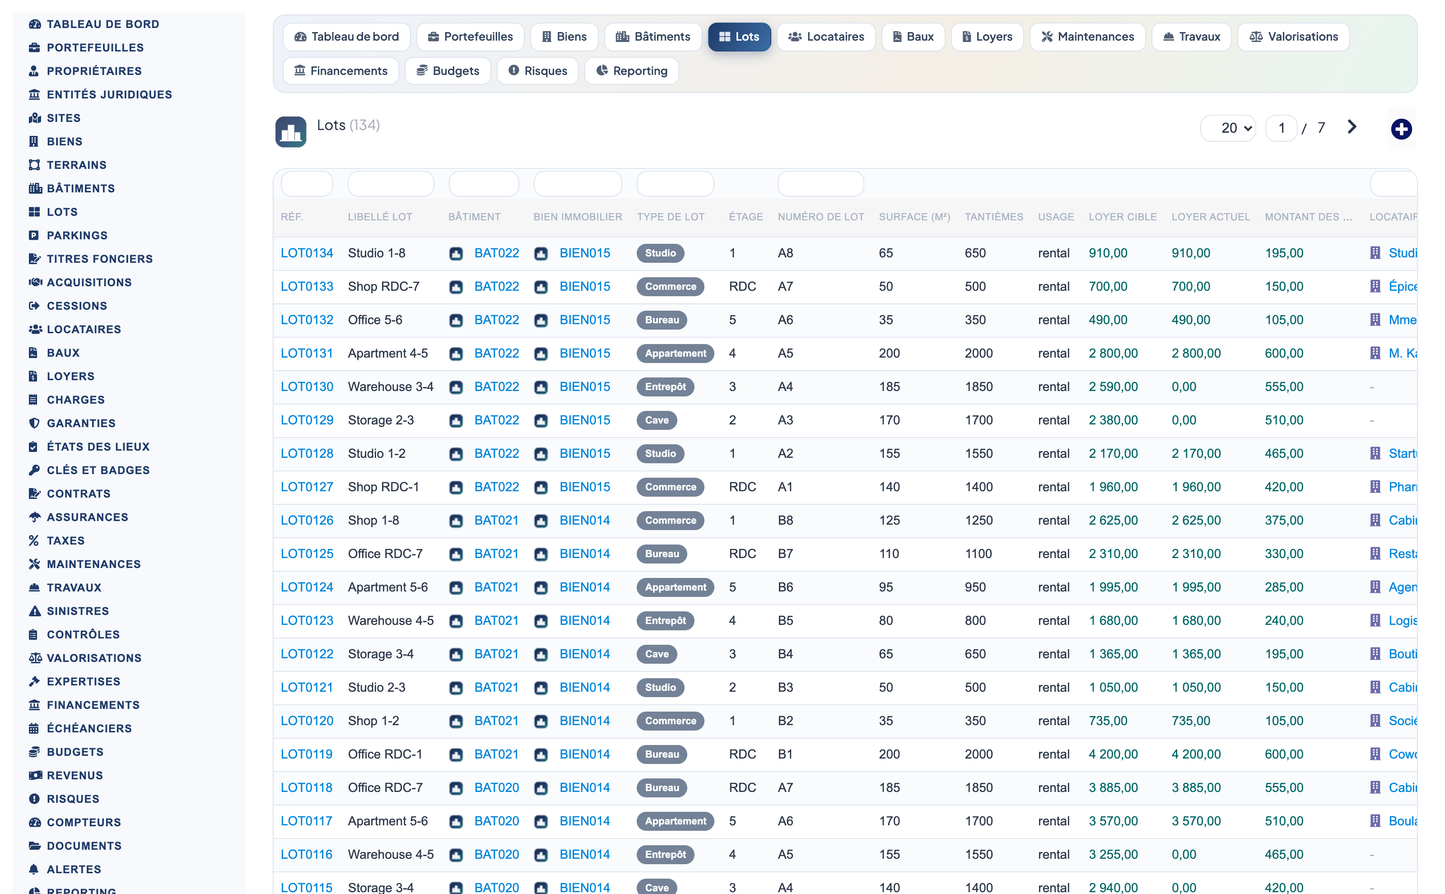1445x894 pixels.
Task: Open États des lieux in sidebar
Action: [x=98, y=447]
